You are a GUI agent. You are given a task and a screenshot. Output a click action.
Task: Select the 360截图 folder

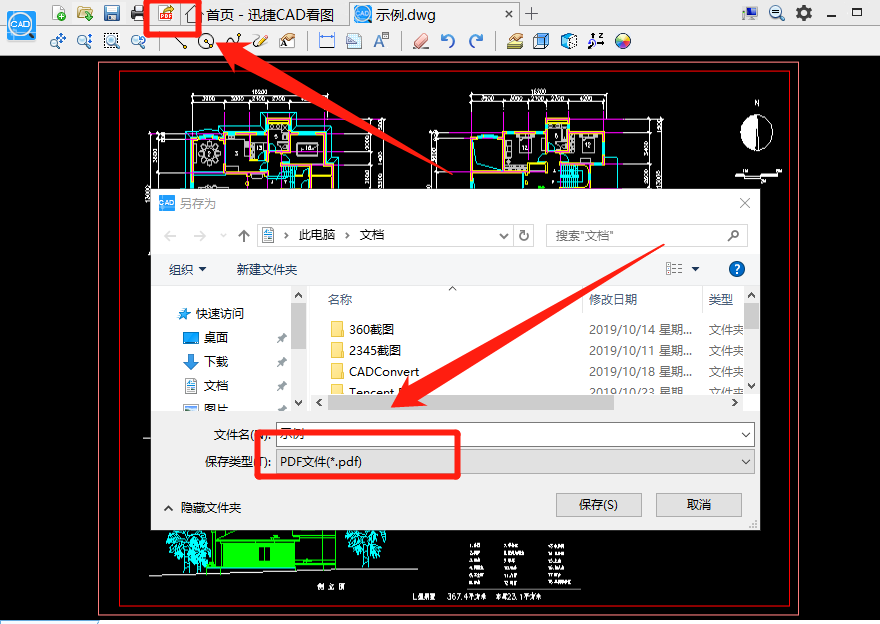coord(363,329)
